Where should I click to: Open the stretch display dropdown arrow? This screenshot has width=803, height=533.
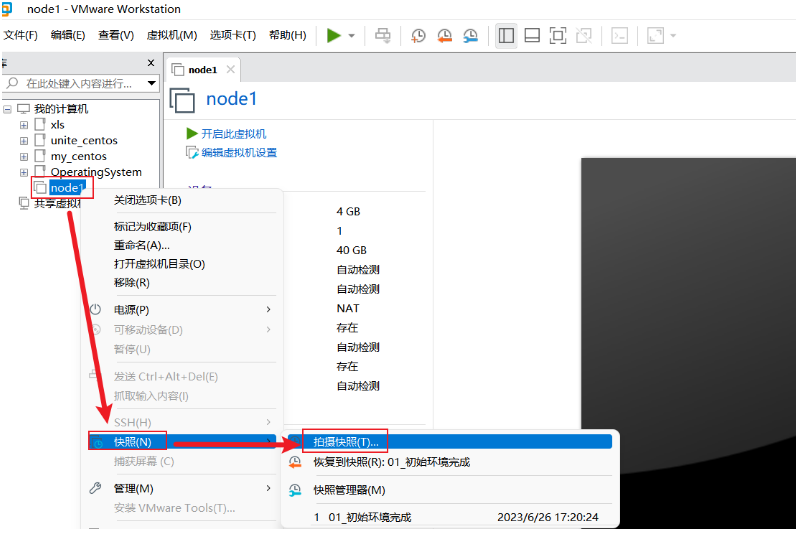[673, 36]
